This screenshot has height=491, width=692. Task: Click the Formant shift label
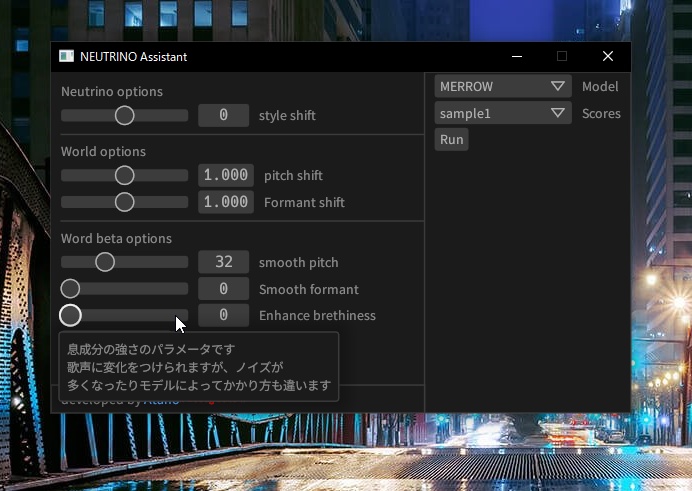tap(304, 202)
